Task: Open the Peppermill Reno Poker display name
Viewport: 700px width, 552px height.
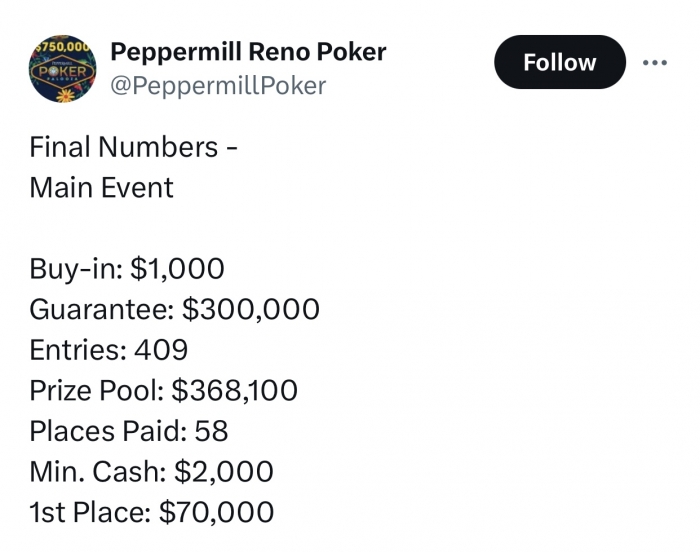Action: click(248, 52)
